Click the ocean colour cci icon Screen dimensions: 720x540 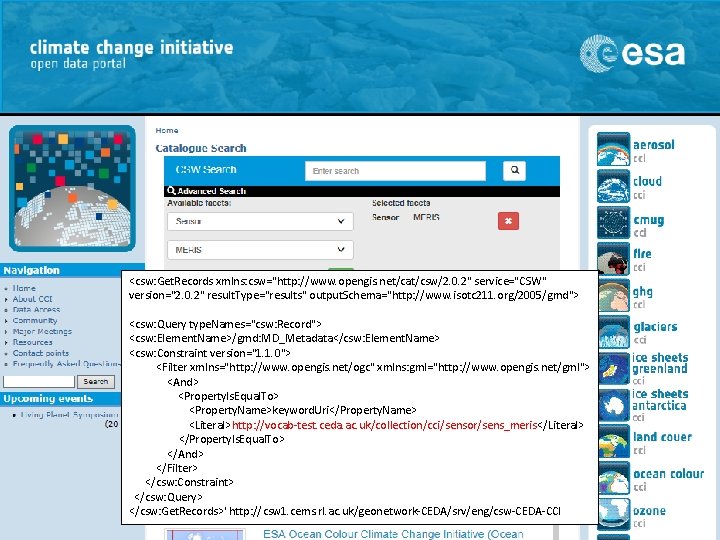pyautogui.click(x=613, y=478)
